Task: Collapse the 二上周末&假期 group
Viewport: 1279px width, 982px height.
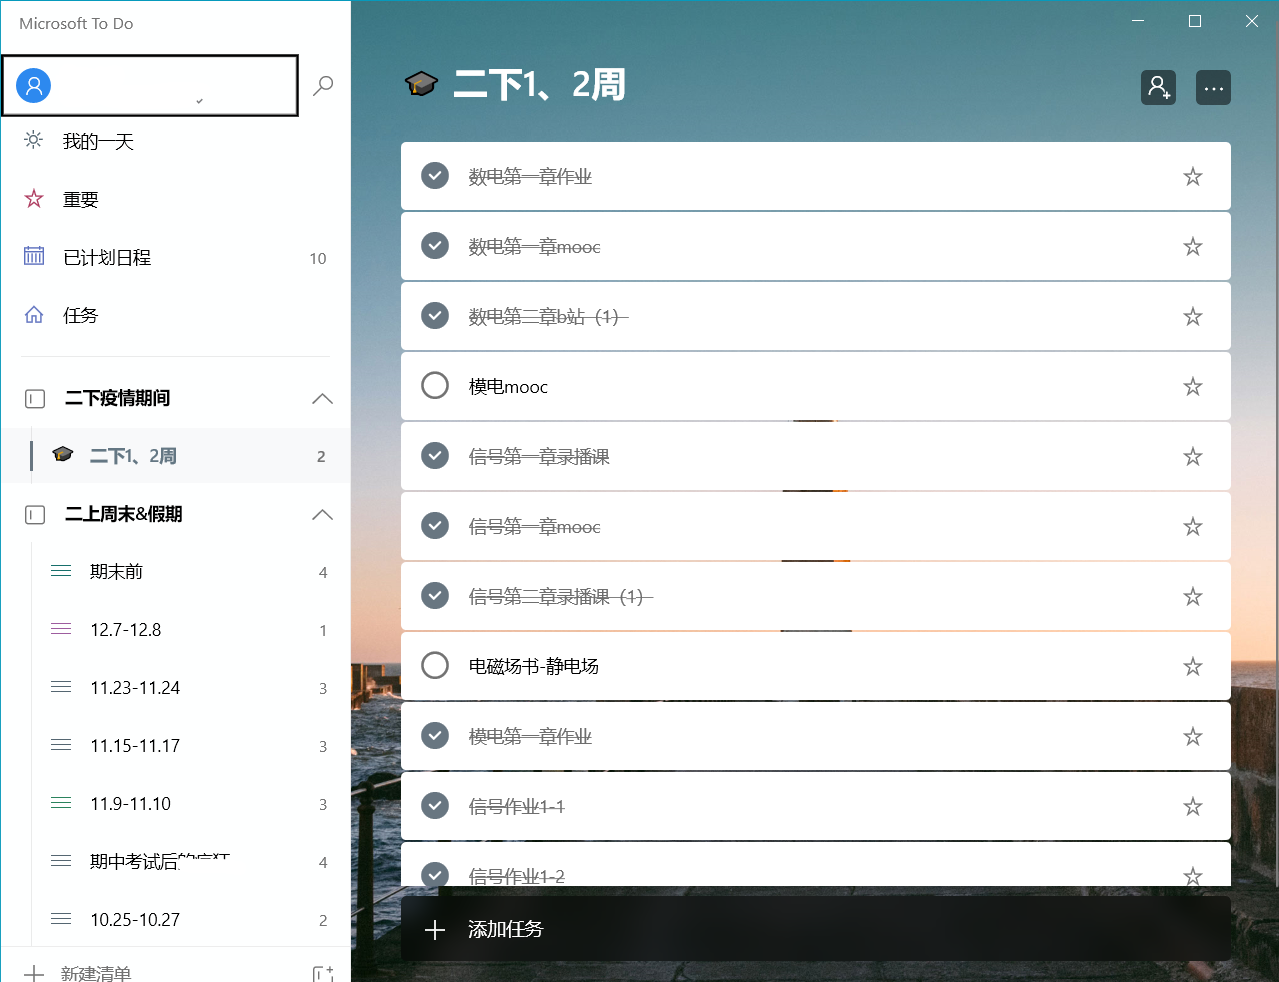Action: (x=321, y=514)
